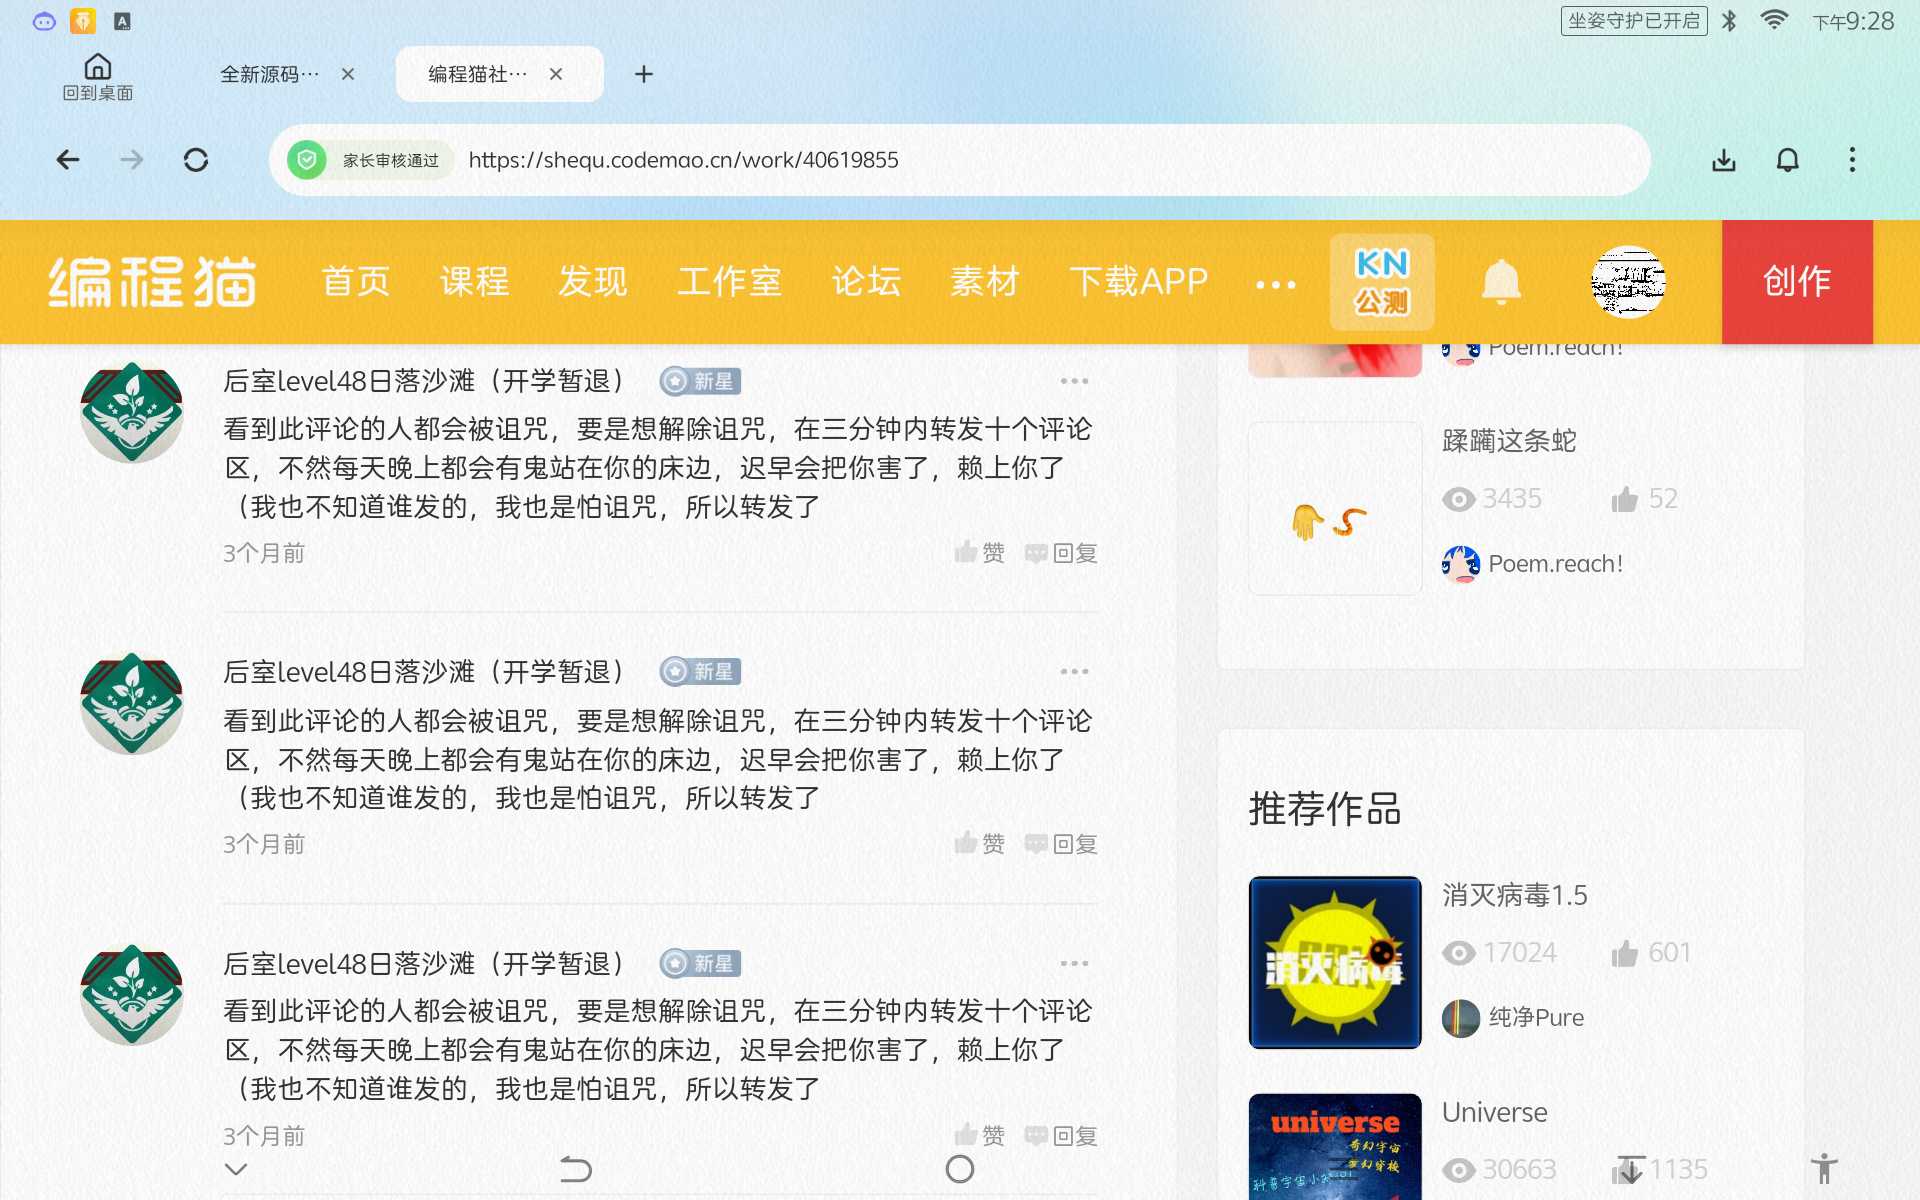1920x1200 pixels.
Task: Open the 发现 menu item
Action: [593, 282]
